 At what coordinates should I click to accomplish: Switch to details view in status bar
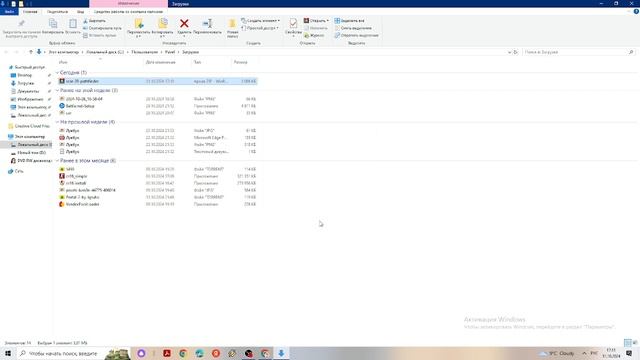pyautogui.click(x=628, y=342)
